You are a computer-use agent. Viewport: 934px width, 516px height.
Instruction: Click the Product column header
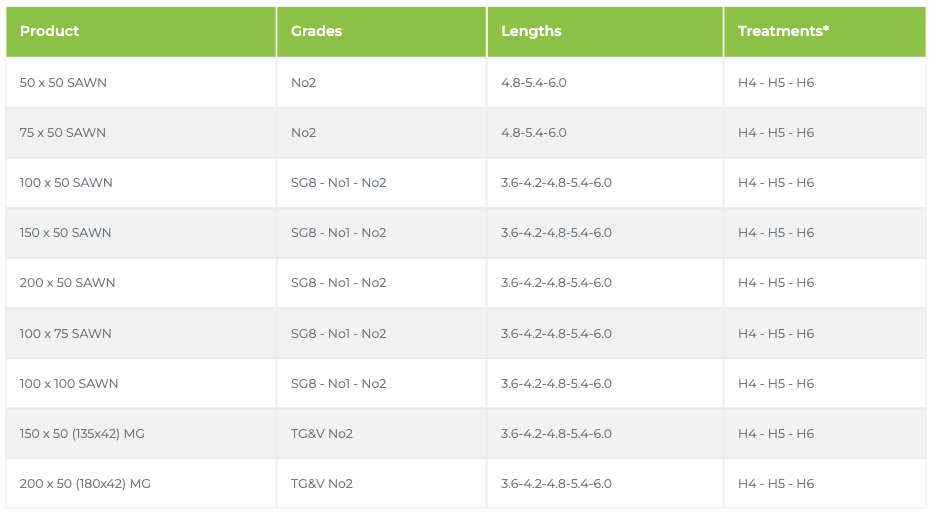(x=50, y=31)
